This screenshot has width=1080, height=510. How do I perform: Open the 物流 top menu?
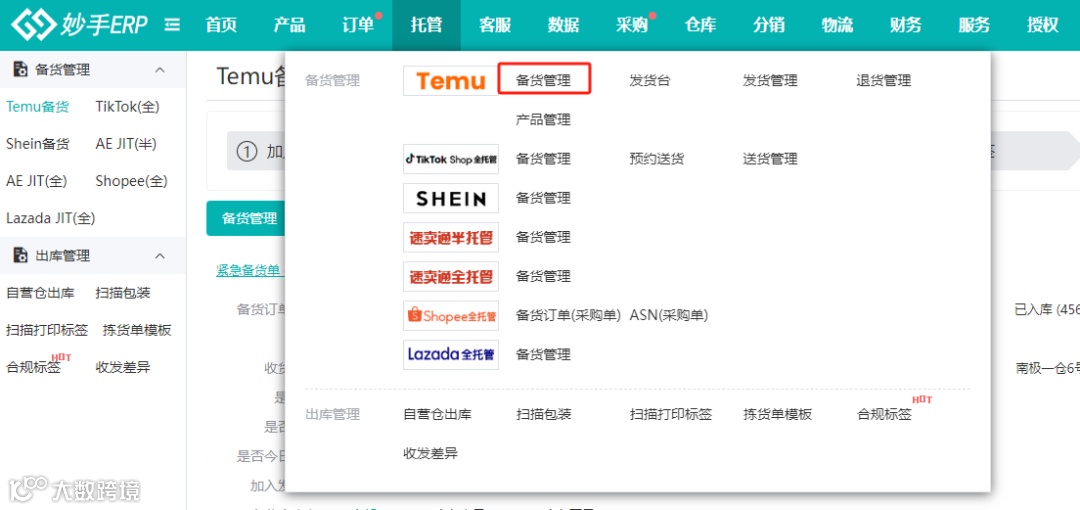point(837,26)
